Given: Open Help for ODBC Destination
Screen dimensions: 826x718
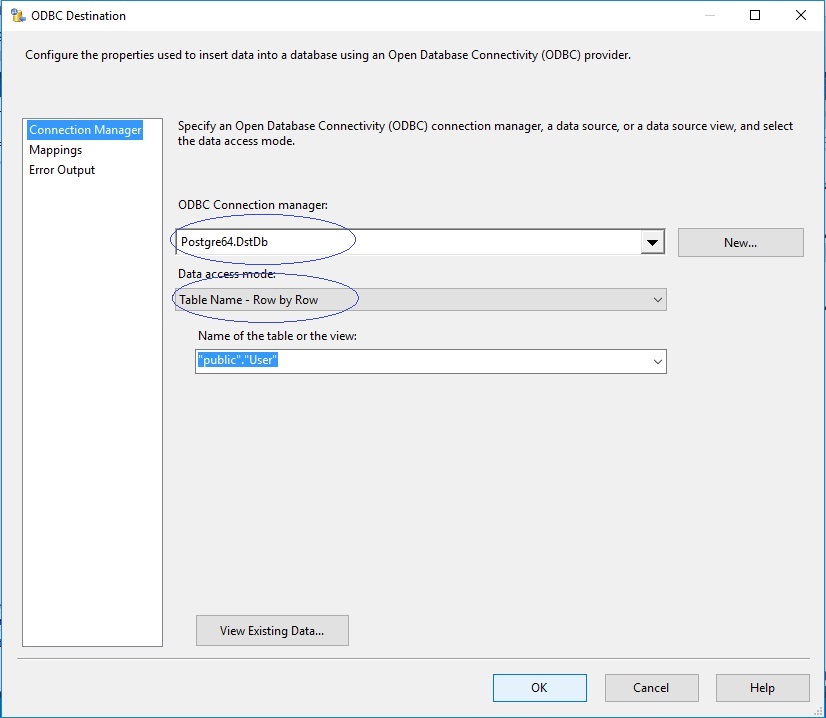Looking at the screenshot, I should pos(762,687).
